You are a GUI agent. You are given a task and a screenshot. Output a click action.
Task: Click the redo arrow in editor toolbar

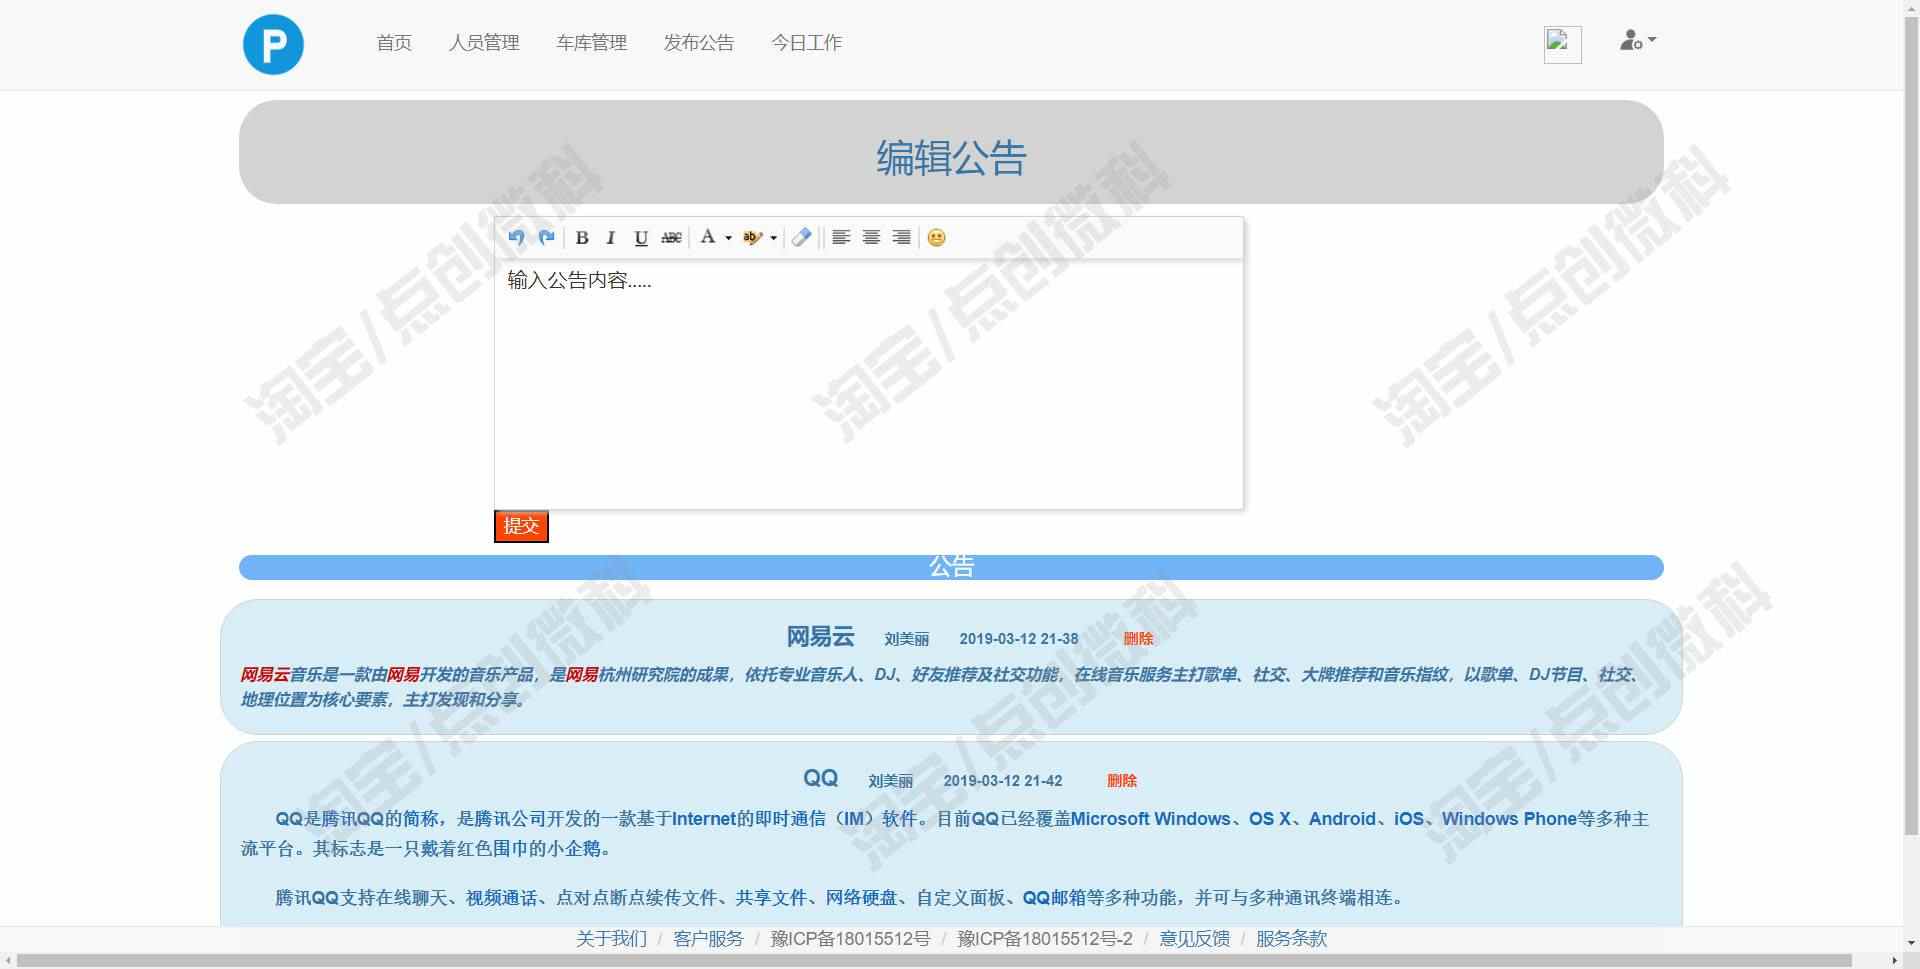(x=546, y=237)
